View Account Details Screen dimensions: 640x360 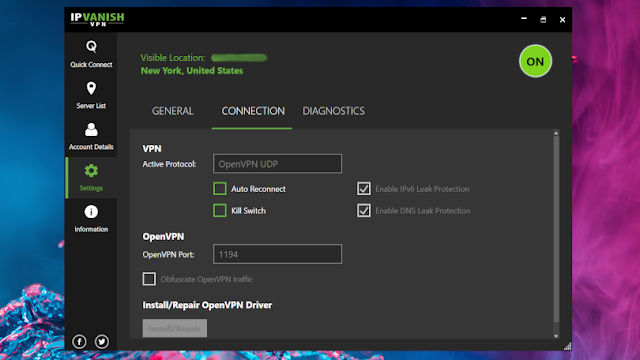point(91,136)
